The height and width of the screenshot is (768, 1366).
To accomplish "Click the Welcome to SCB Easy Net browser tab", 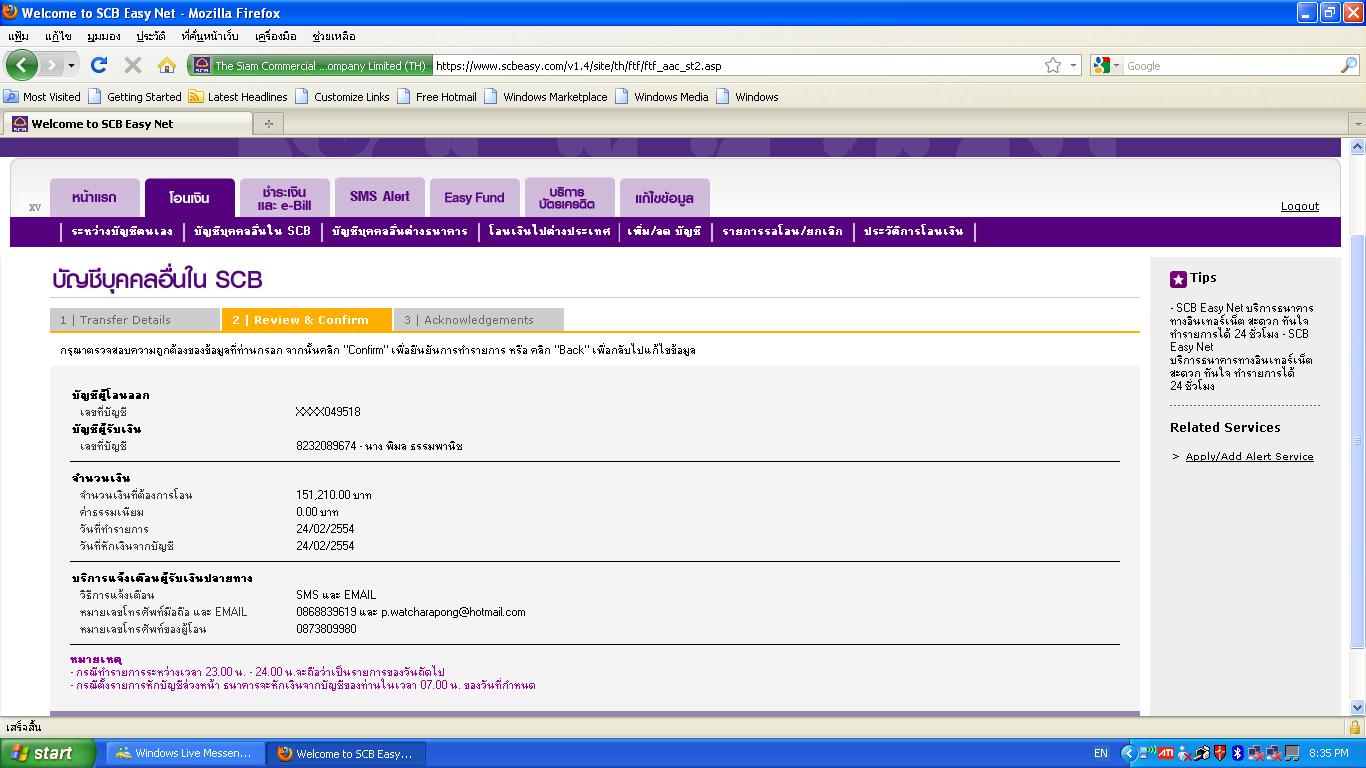I will point(128,124).
